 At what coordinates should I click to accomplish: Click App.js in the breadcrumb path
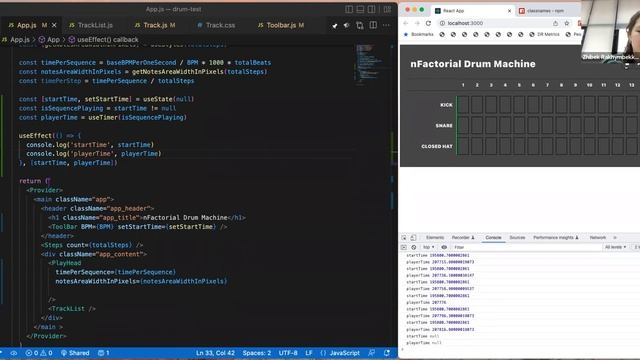[x=20, y=40]
